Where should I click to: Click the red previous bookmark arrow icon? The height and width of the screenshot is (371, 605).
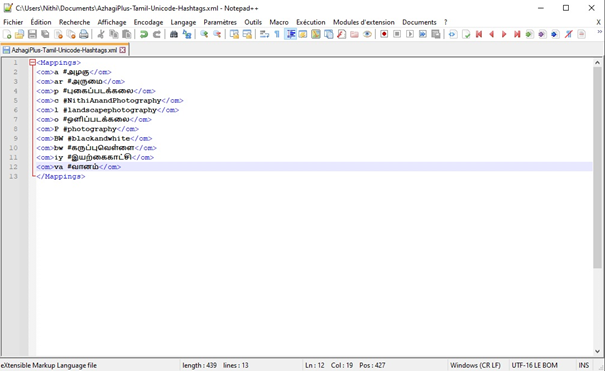pyautogui.click(x=491, y=34)
